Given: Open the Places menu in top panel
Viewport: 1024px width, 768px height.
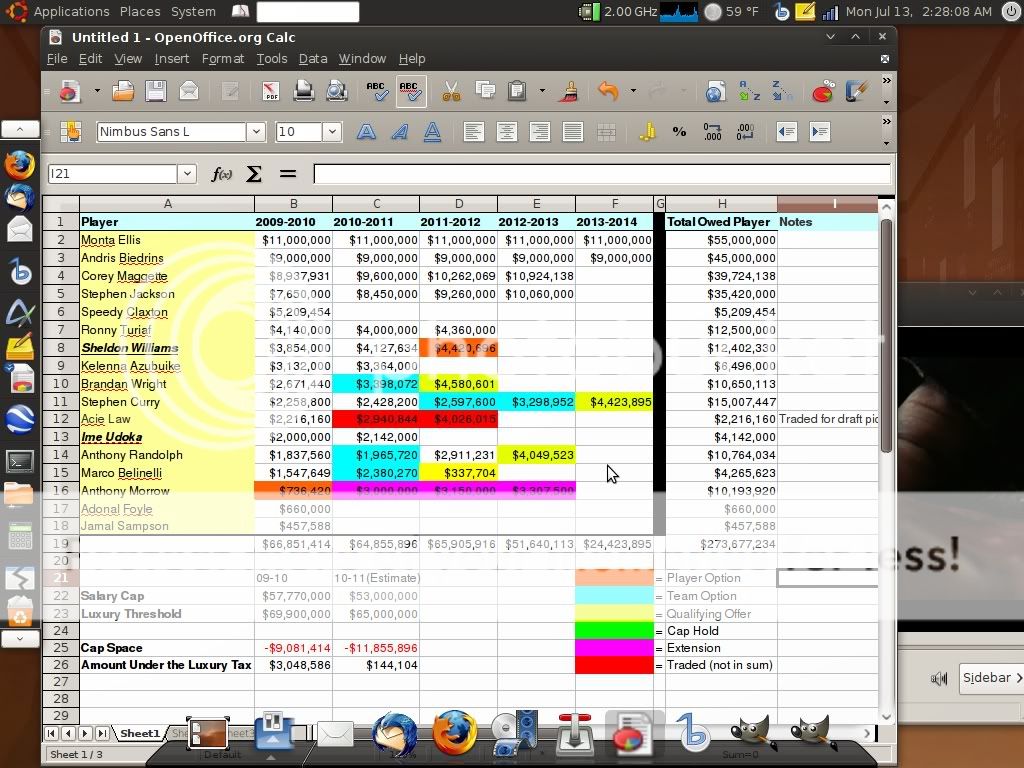Looking at the screenshot, I should pos(140,11).
